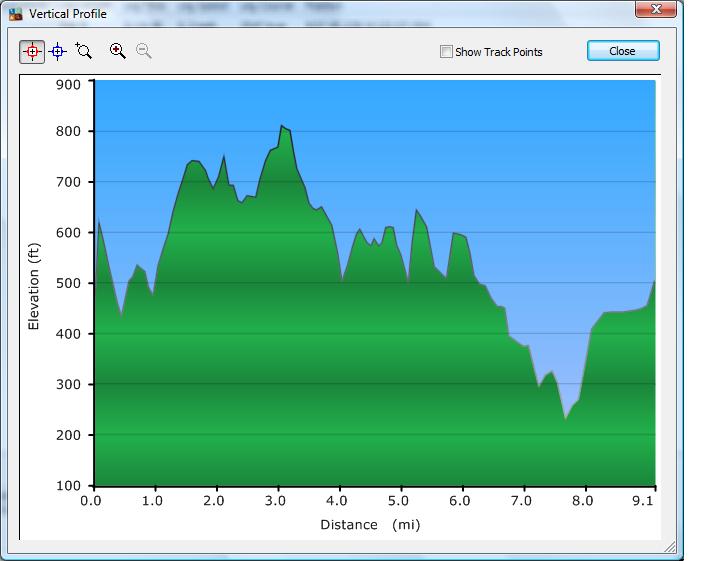The width and height of the screenshot is (720, 561).
Task: Select the blue crosshair measure tool
Action: coord(57,51)
